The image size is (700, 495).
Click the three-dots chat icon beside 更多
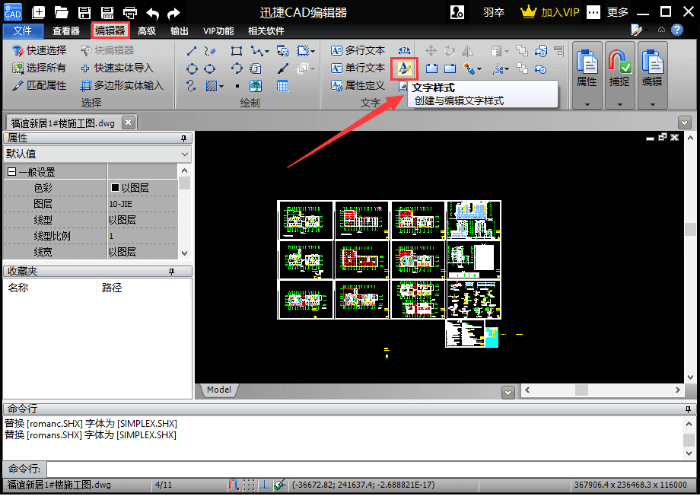(593, 12)
